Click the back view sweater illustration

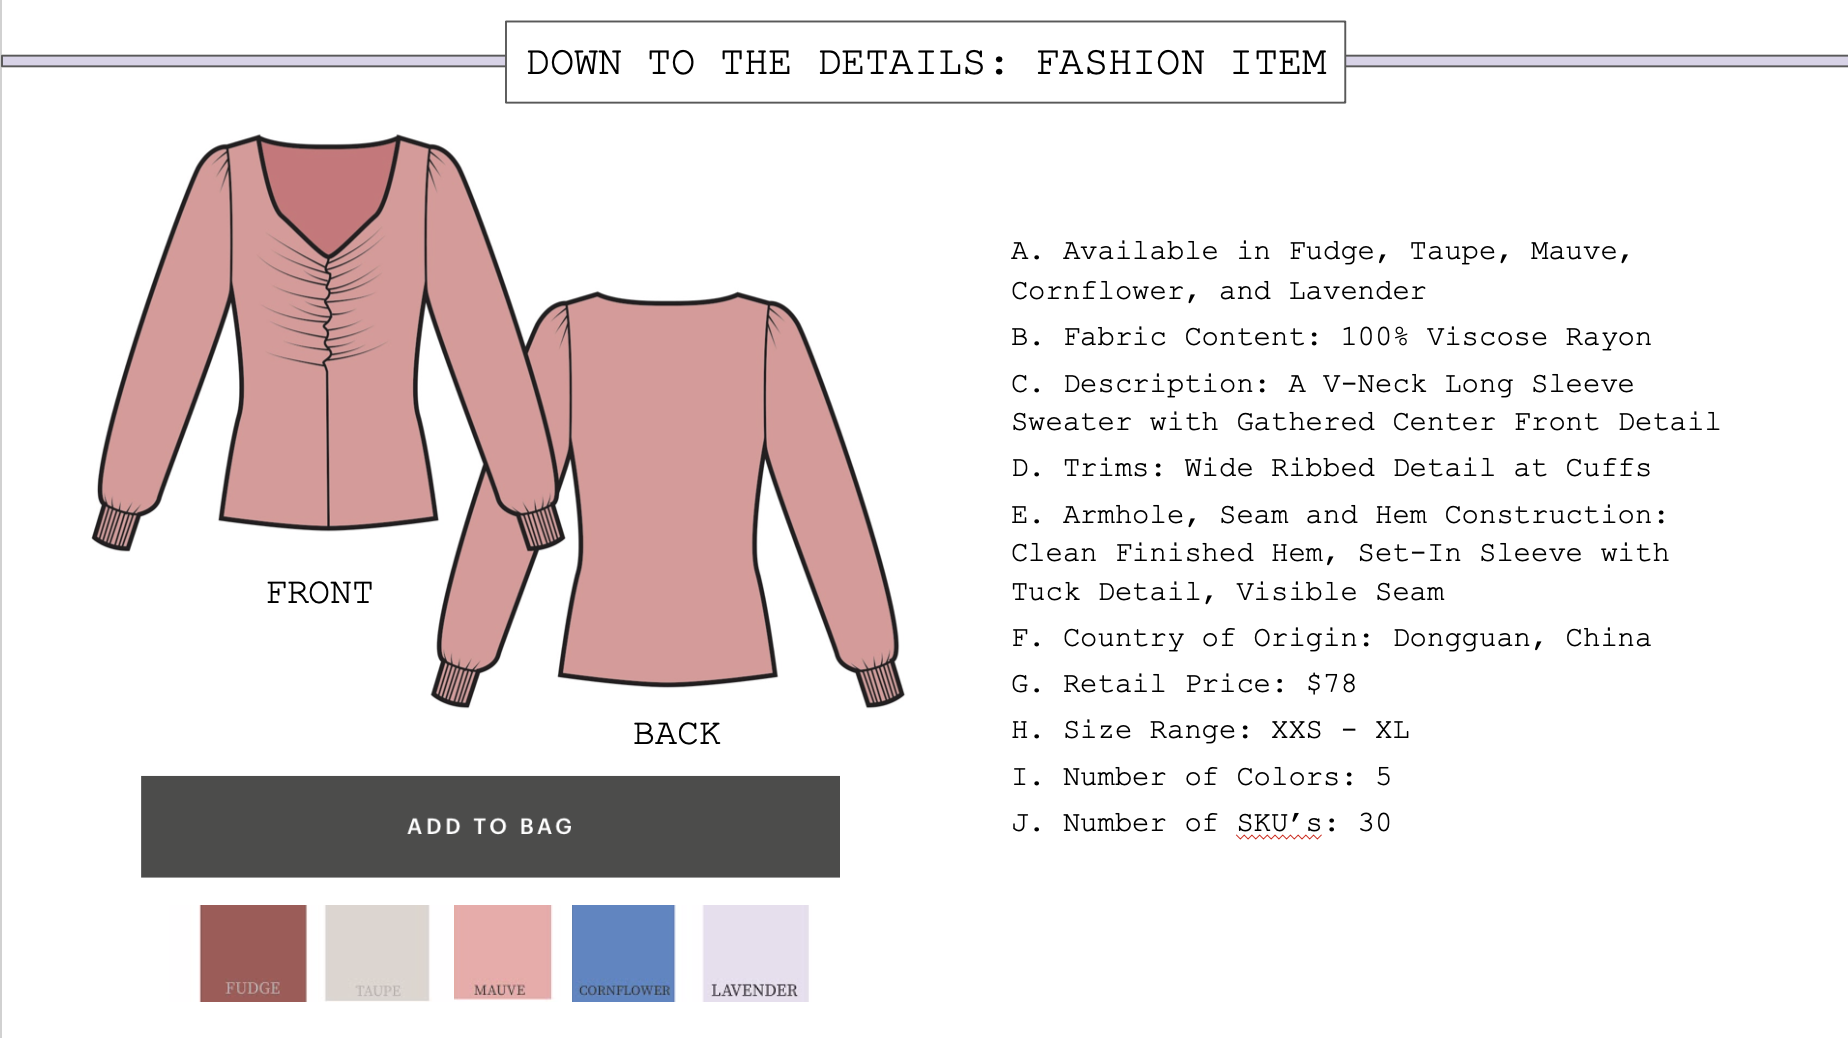(668, 498)
